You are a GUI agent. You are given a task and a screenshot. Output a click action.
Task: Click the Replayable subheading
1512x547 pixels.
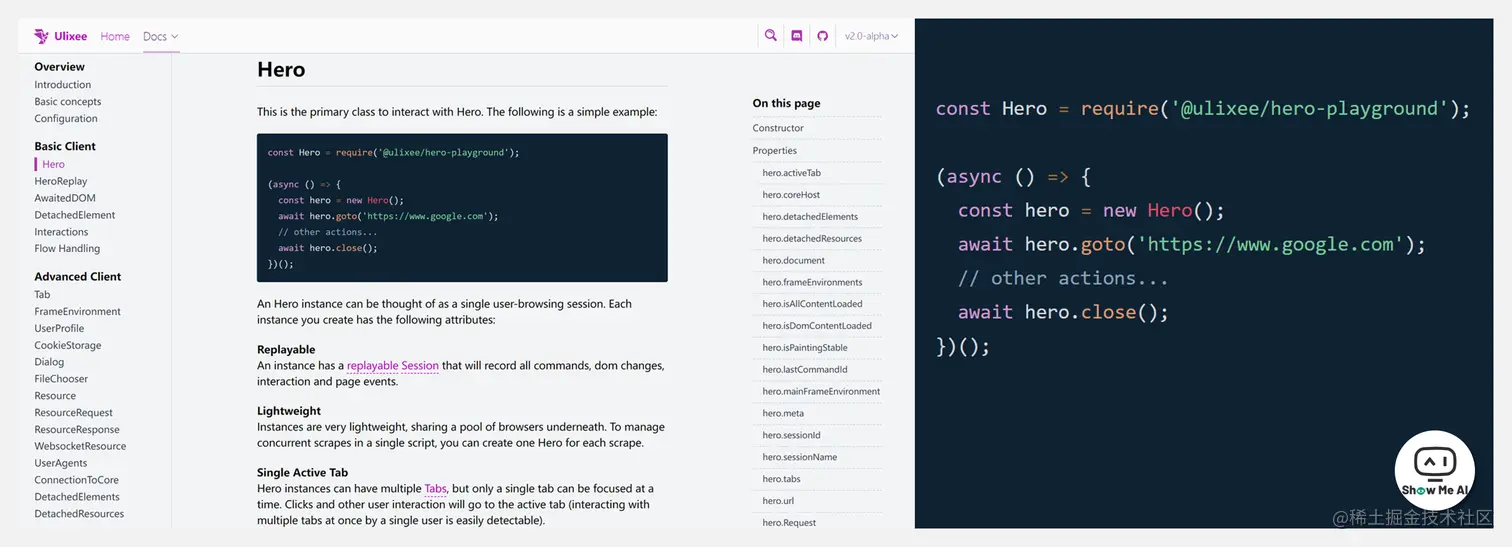[x=286, y=350]
